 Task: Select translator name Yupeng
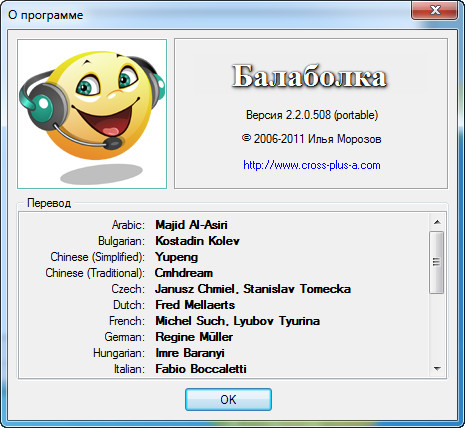pyautogui.click(x=177, y=257)
